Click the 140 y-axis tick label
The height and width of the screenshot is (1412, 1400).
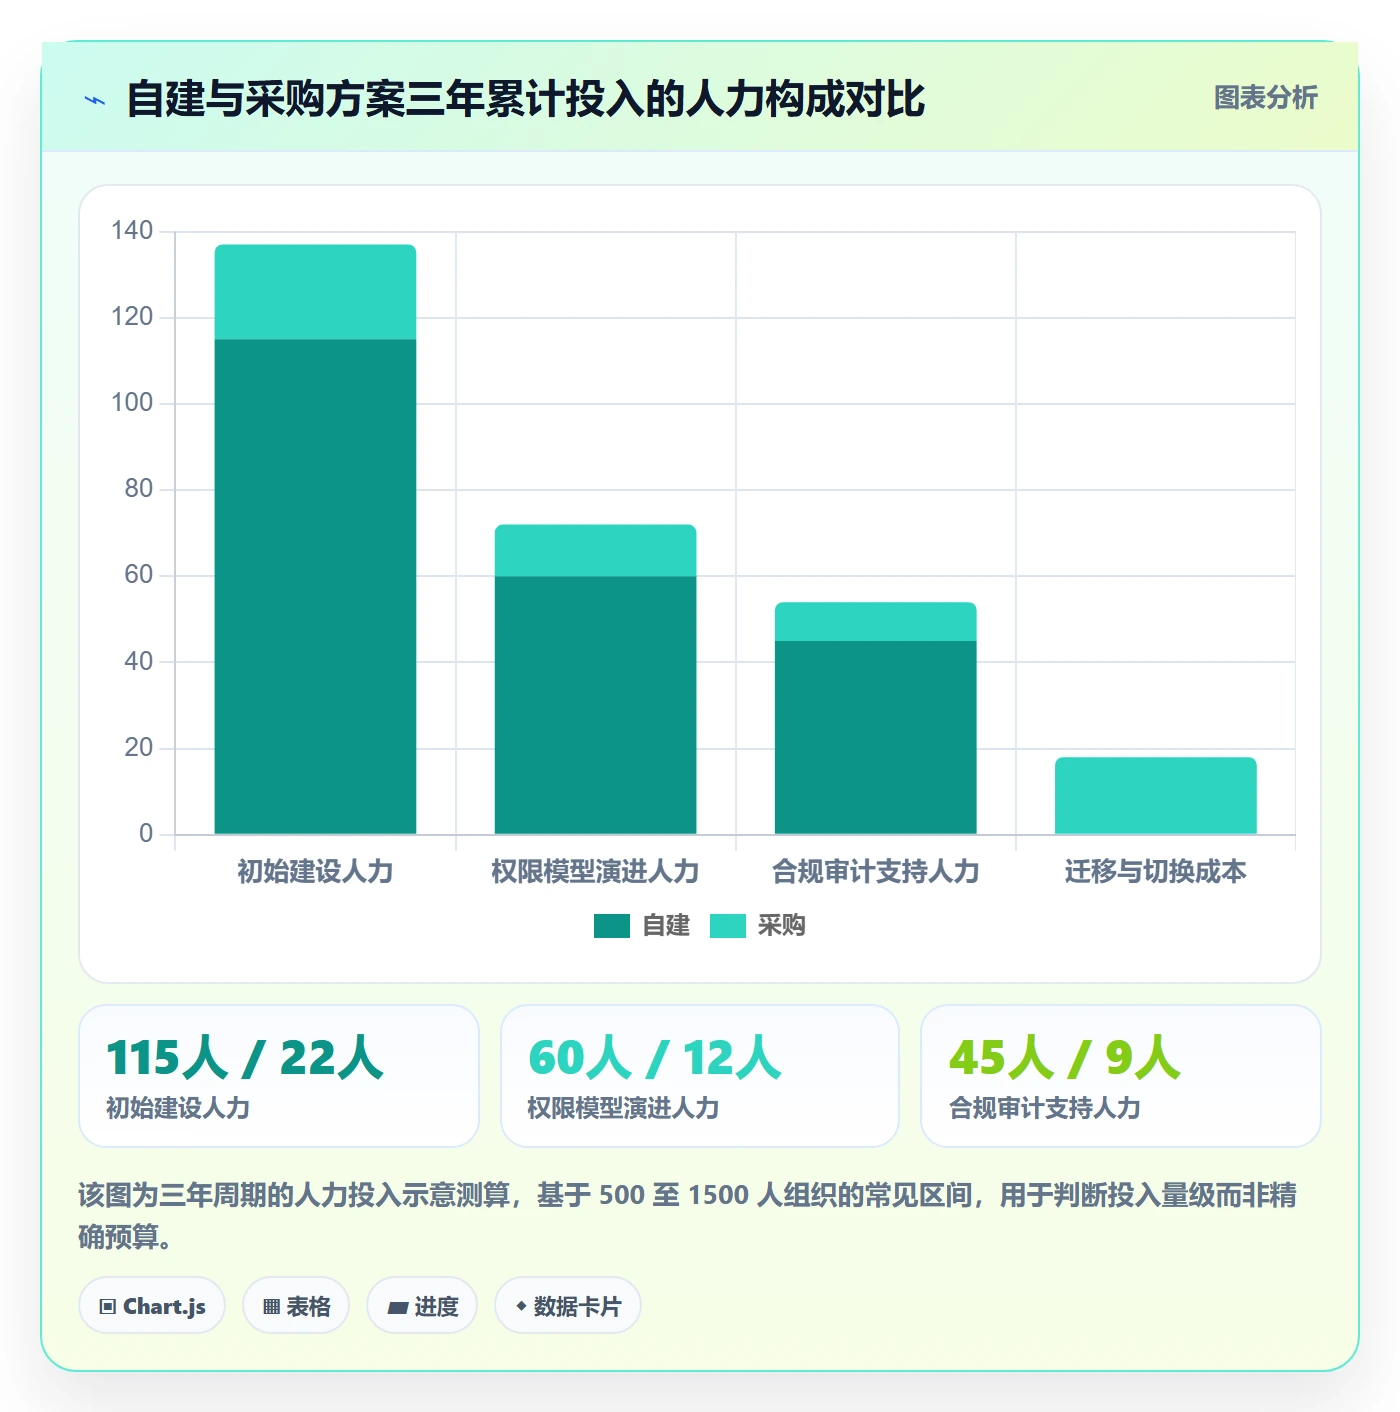(132, 231)
